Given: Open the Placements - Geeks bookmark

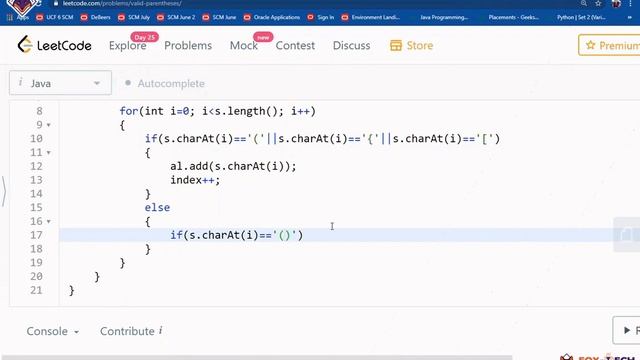Looking at the screenshot, I should [513, 18].
